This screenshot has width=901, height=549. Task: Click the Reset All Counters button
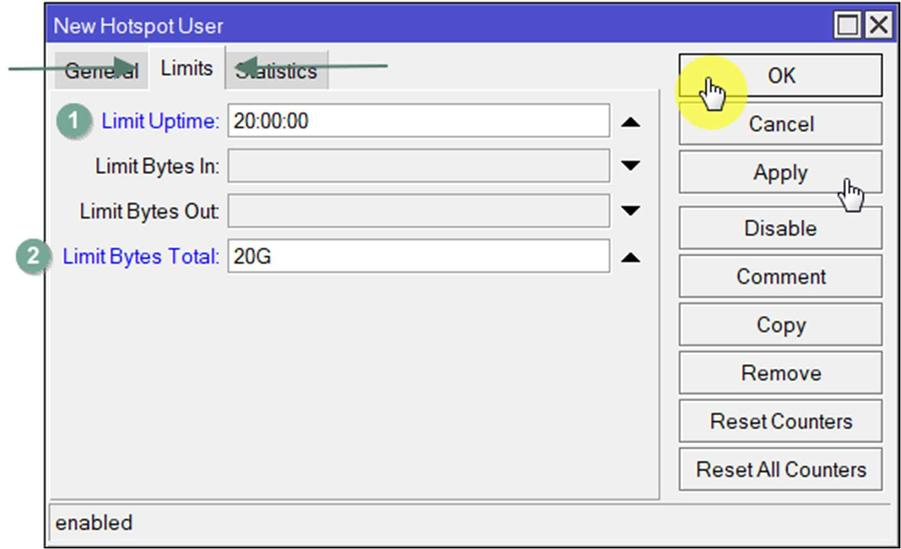pos(780,469)
